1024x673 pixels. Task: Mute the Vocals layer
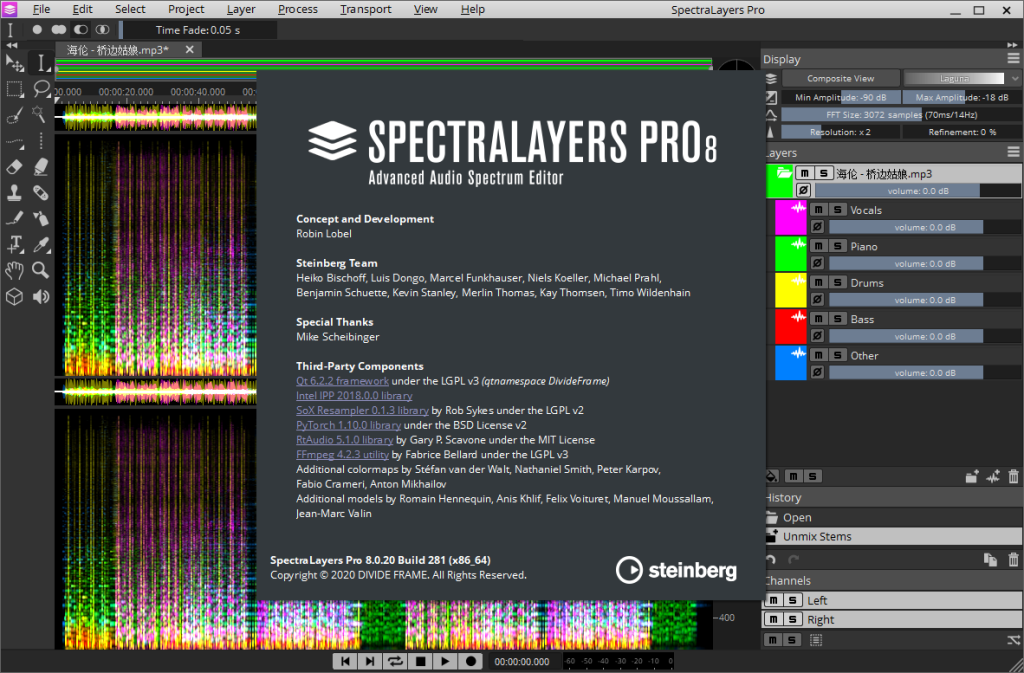tap(818, 210)
